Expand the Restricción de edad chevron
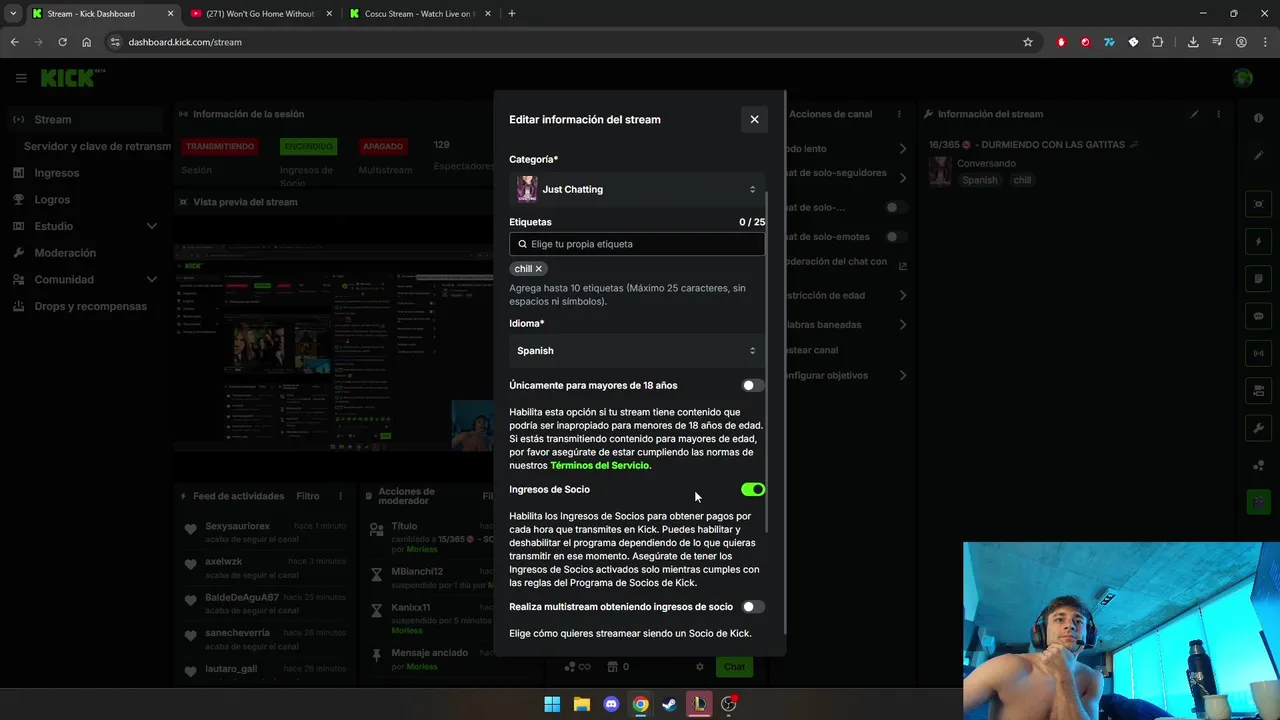 (902, 296)
